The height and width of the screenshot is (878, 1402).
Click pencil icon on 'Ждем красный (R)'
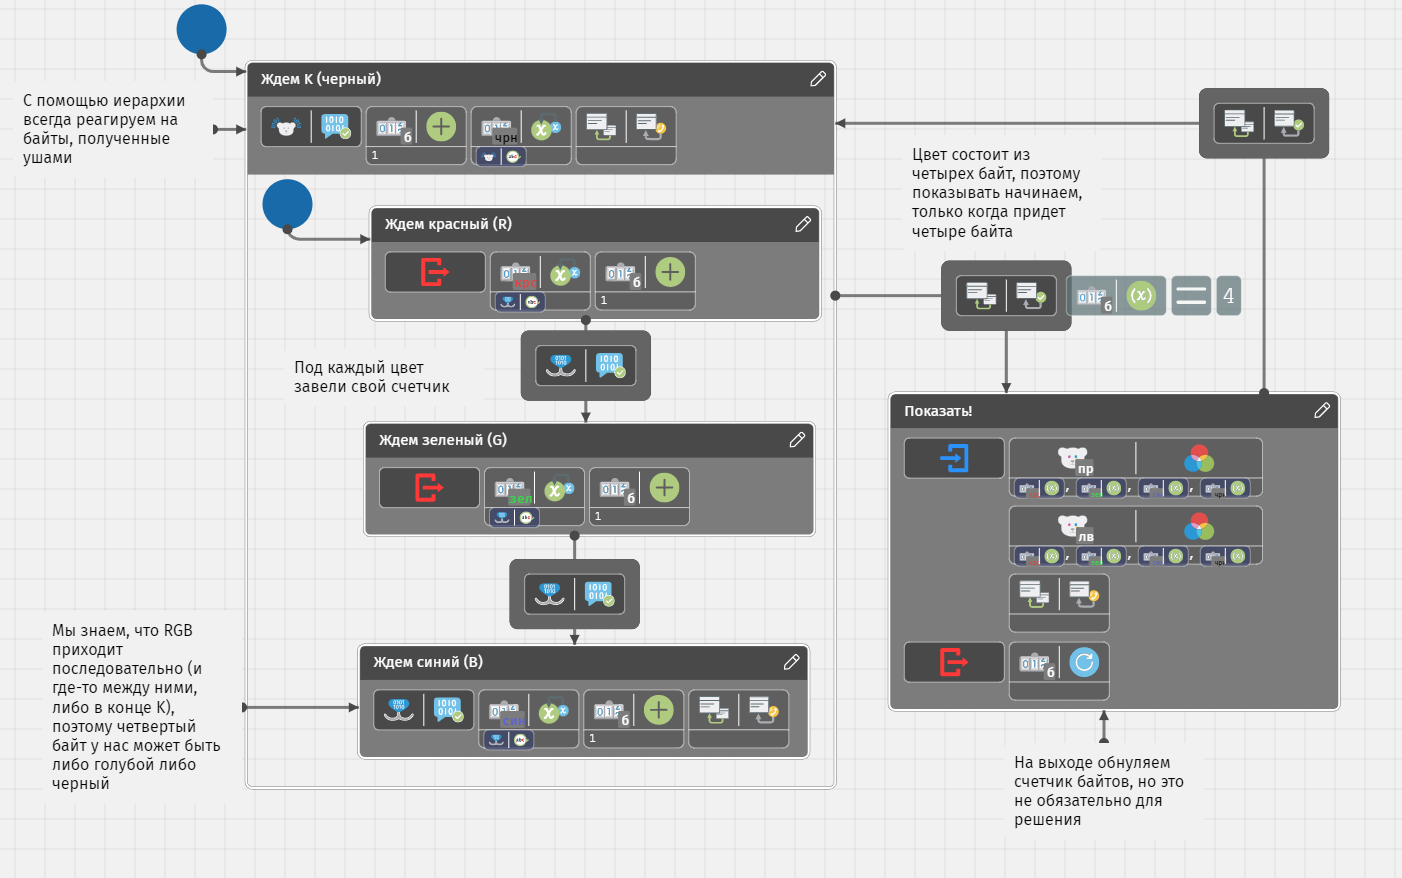click(x=802, y=225)
